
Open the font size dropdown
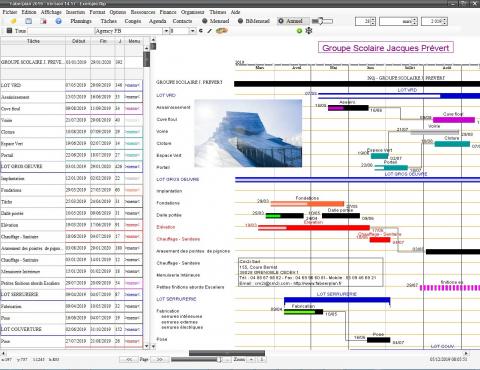point(193,31)
